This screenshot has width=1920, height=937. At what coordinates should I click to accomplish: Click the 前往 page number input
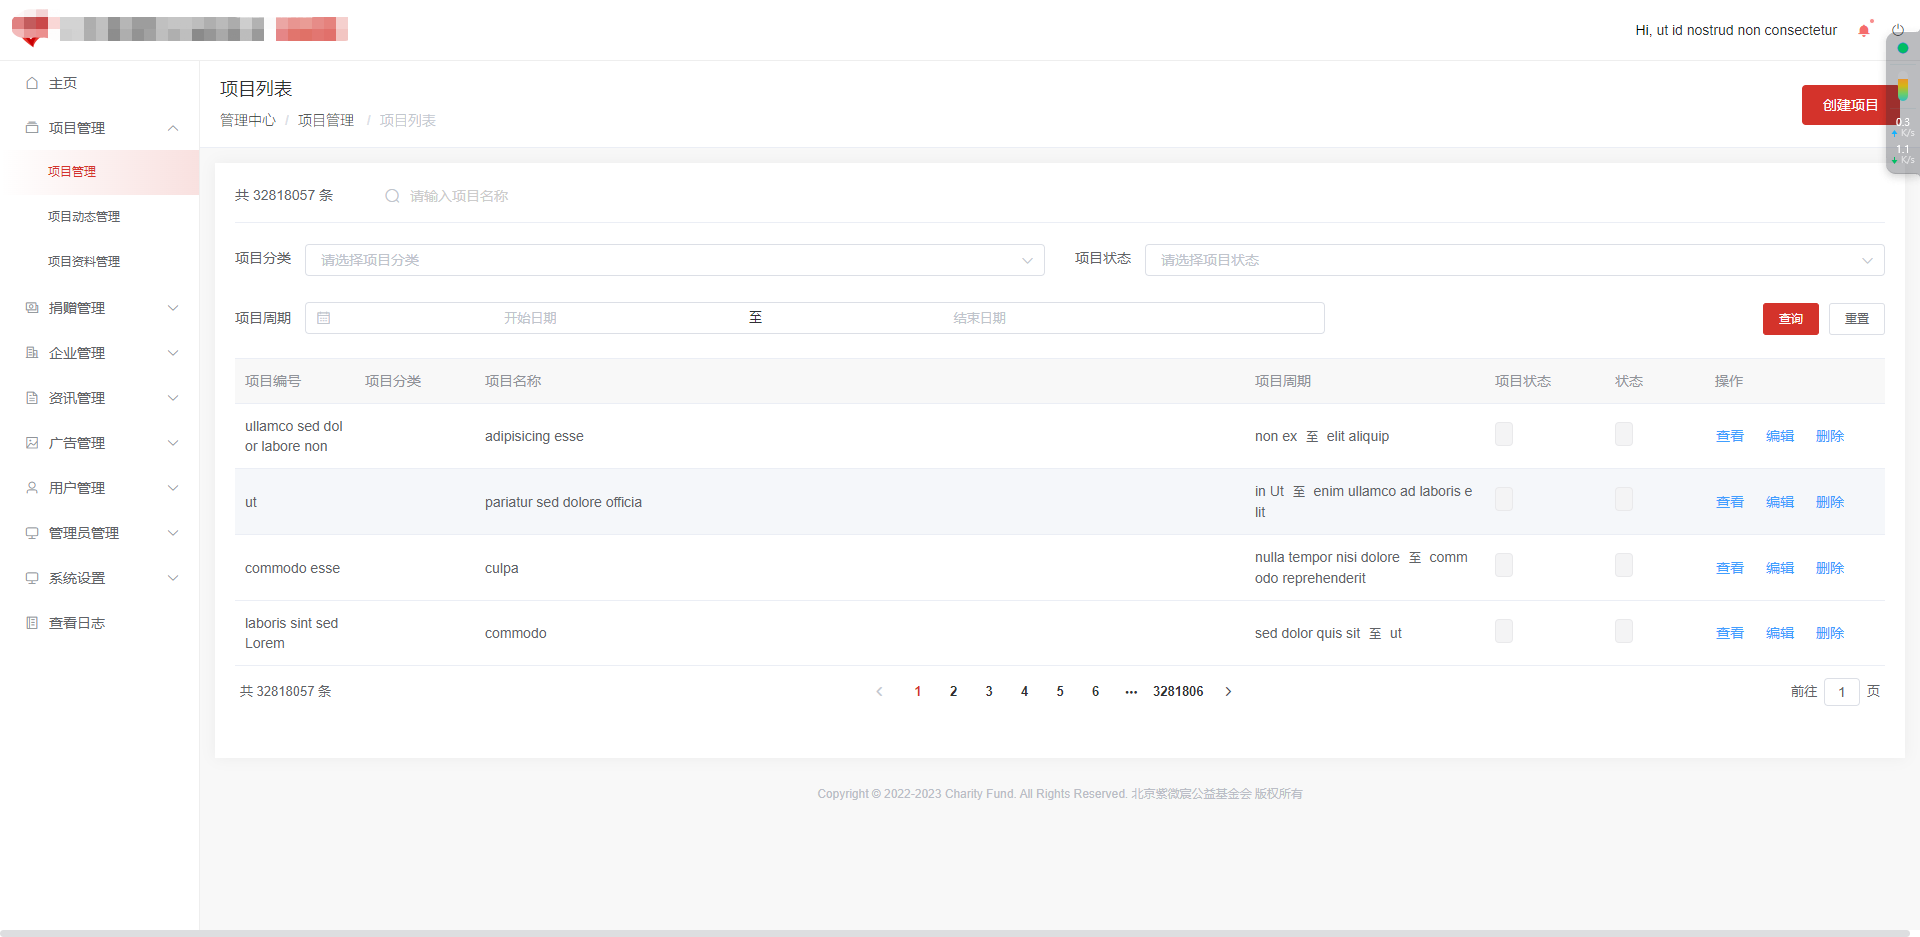coord(1842,692)
